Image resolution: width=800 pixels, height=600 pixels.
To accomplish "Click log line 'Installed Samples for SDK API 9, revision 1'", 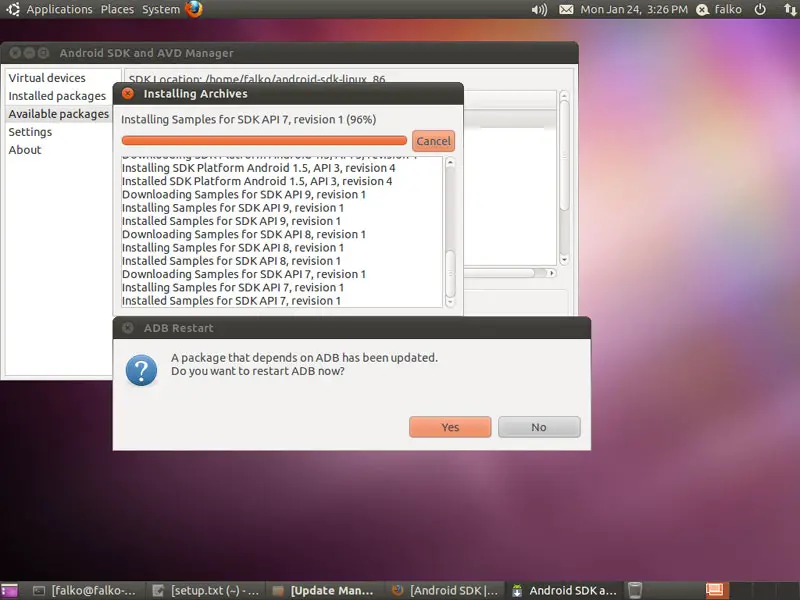I will pos(231,221).
